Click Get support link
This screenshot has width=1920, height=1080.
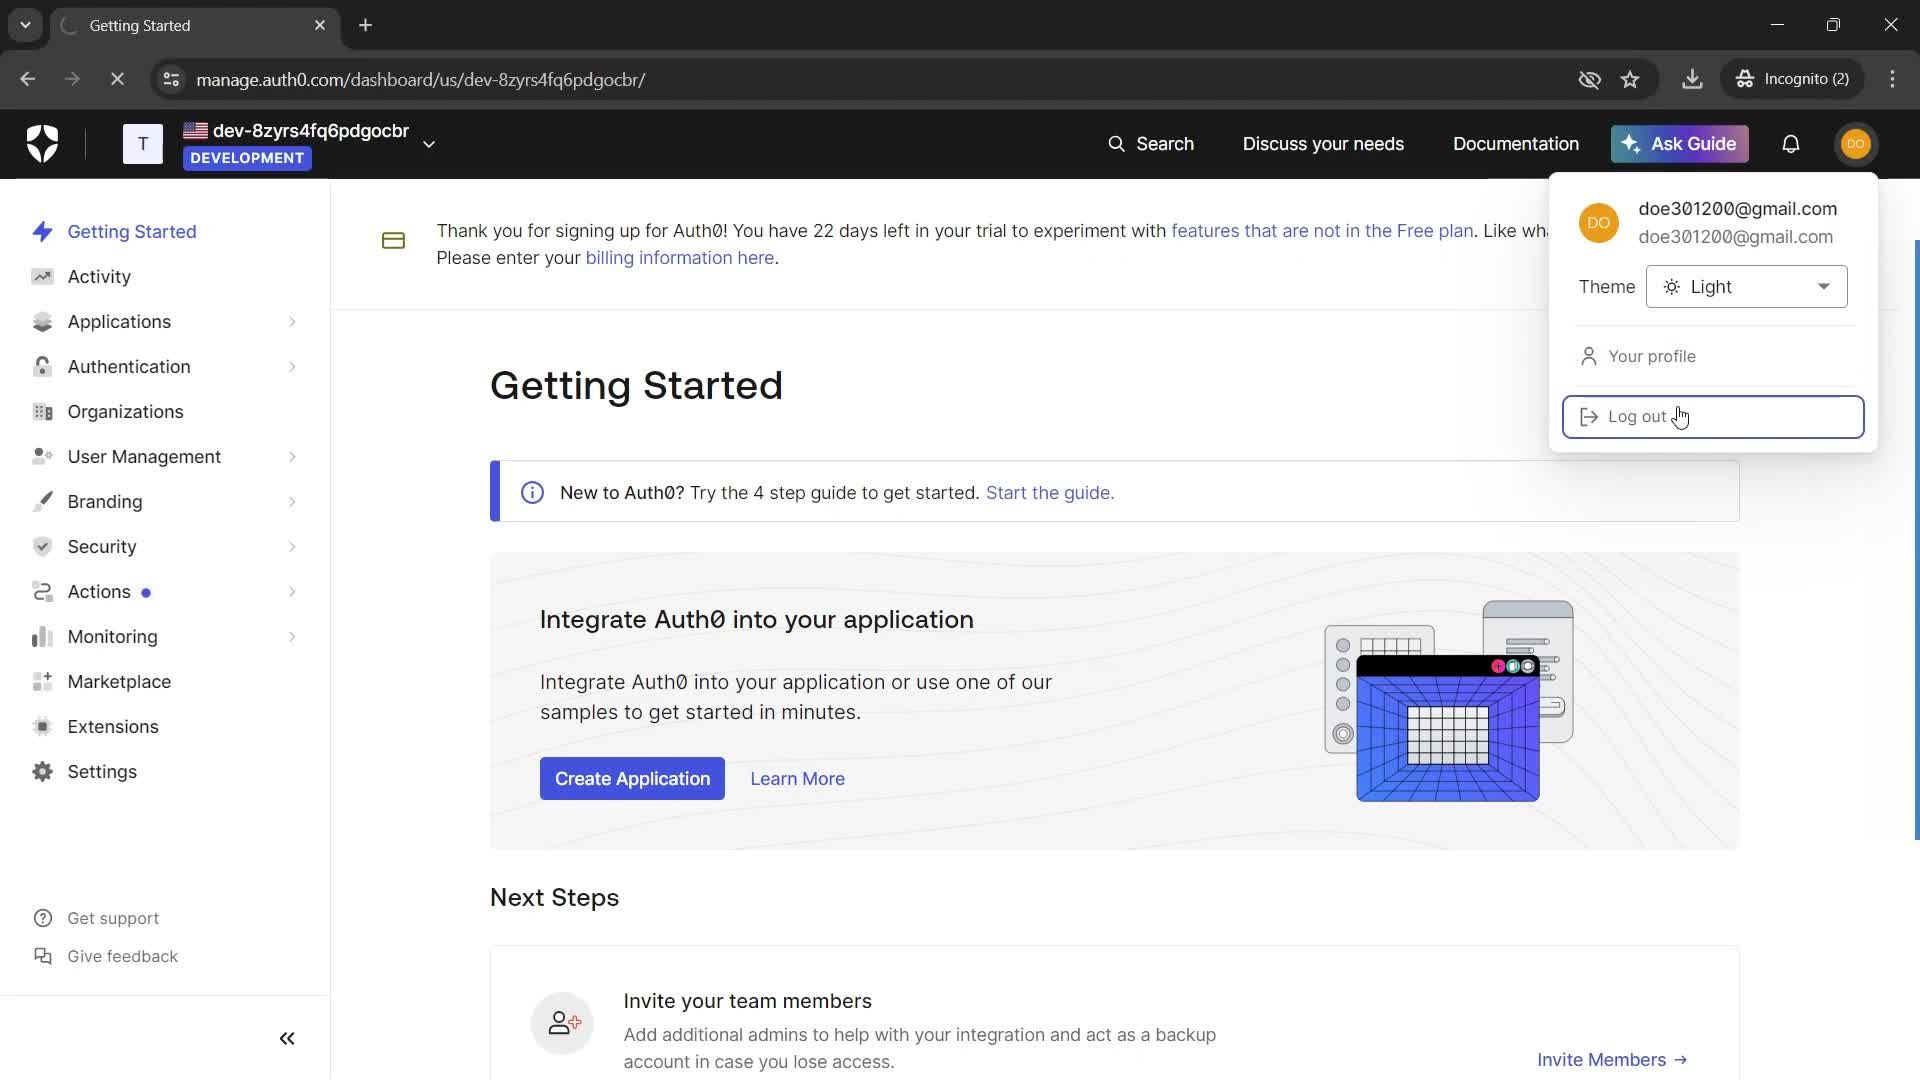click(96, 919)
